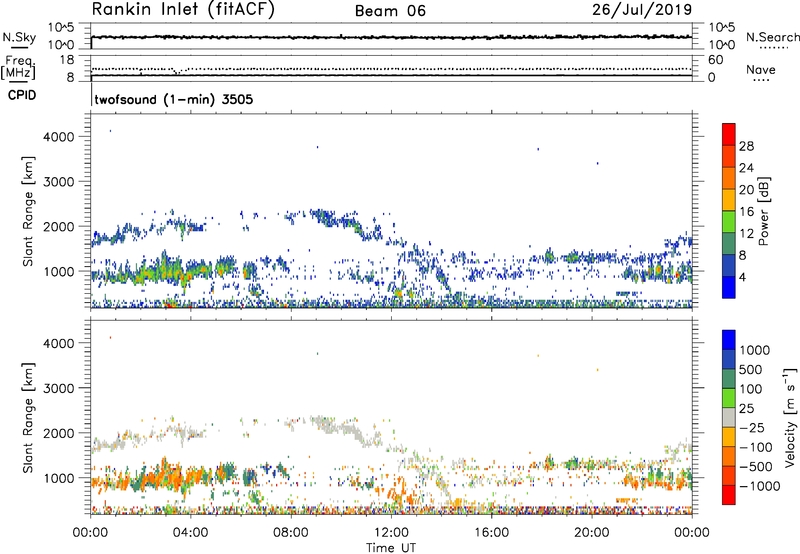Click left '10^5' noise axis label
This screenshot has width=800, height=554.
click(x=61, y=28)
